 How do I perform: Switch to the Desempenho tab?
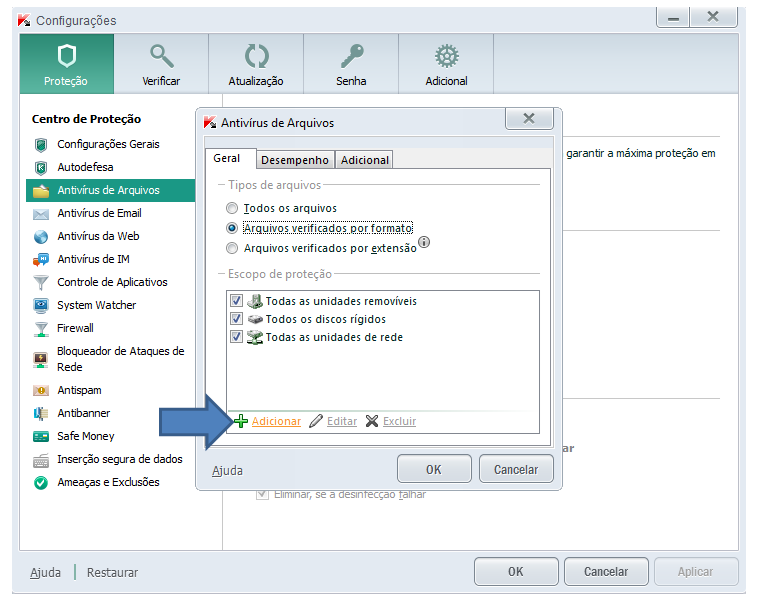(x=295, y=160)
